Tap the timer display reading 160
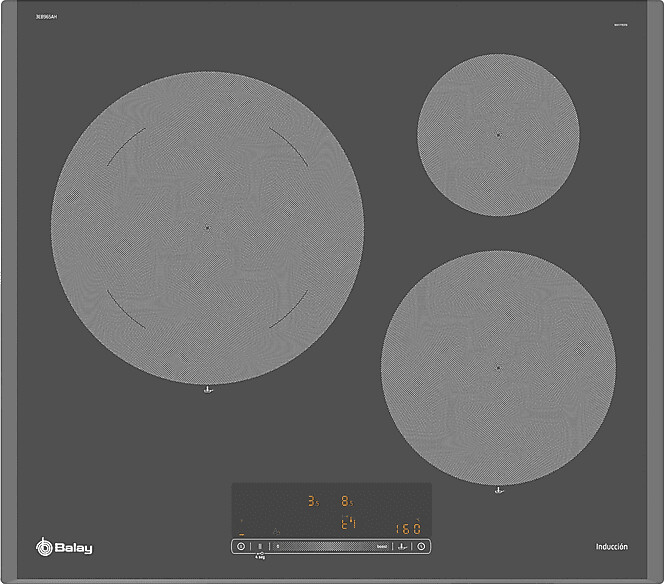Screen dimensions: 664x584 pos(407,527)
